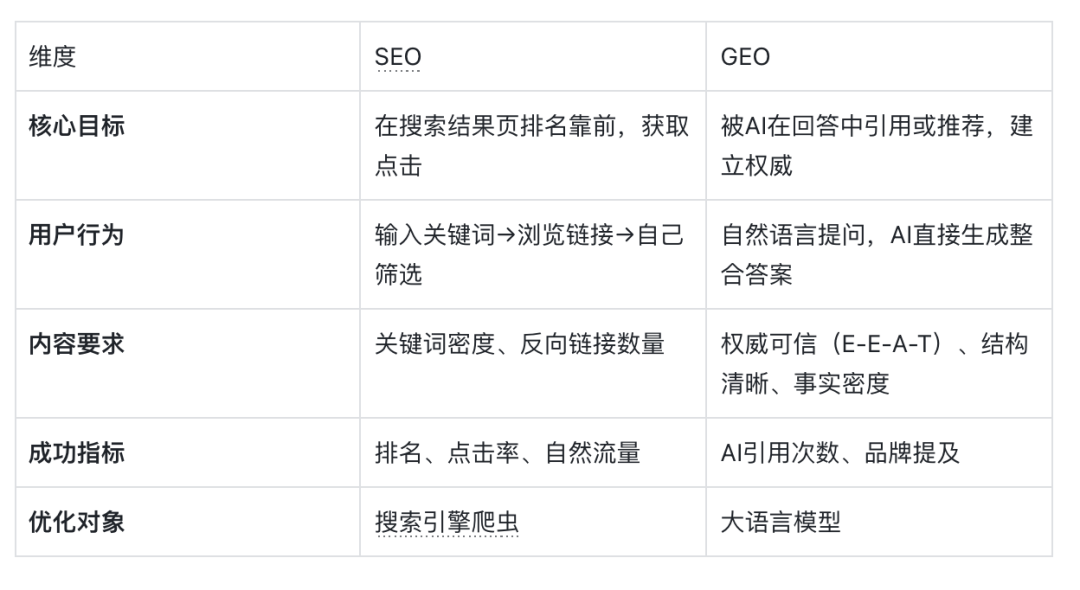Select the 维度 header cell
This screenshot has width=1080, height=590.
[x=187, y=56]
